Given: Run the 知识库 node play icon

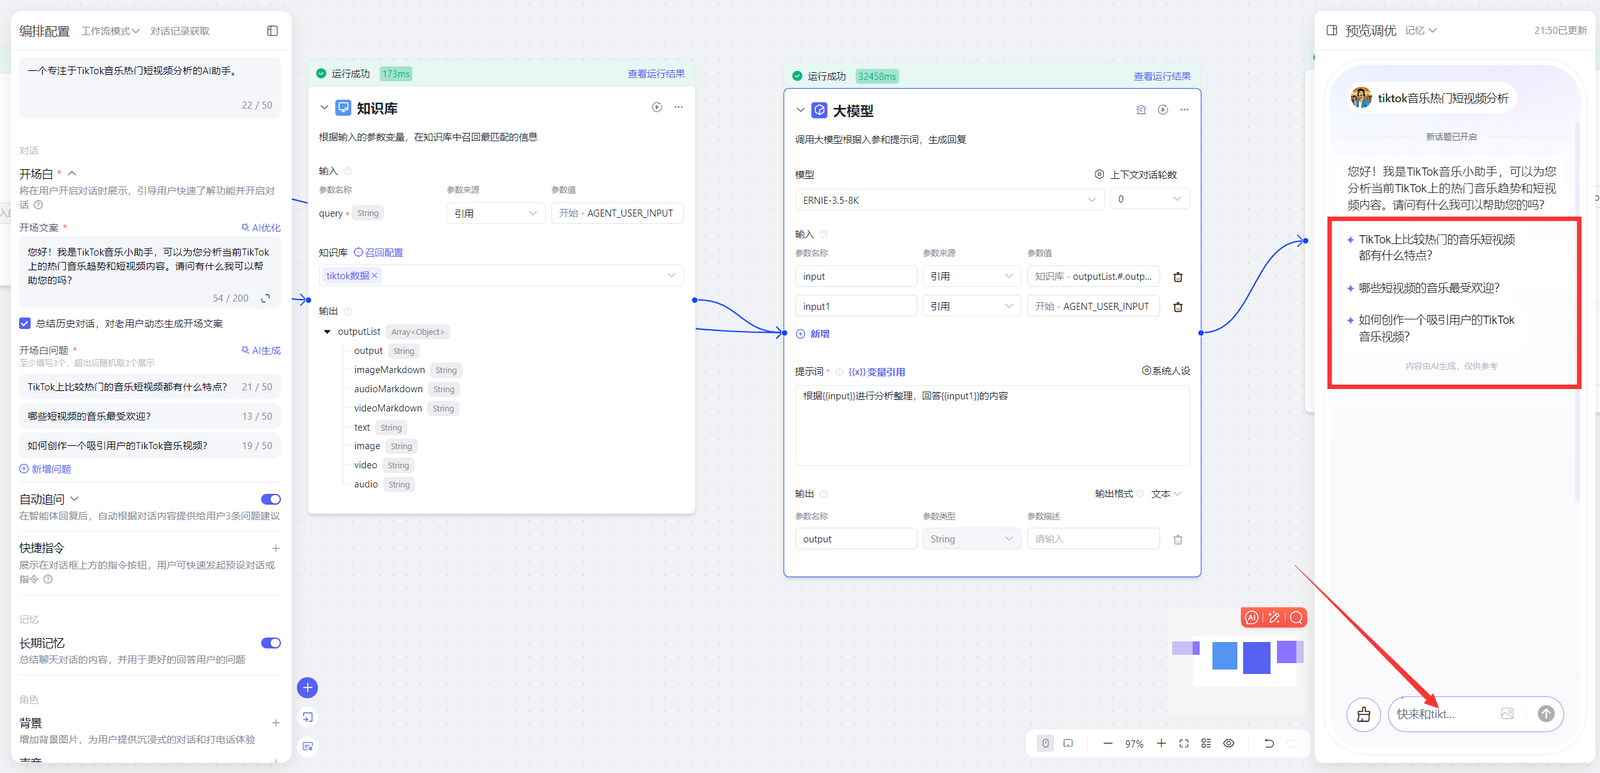Looking at the screenshot, I should (x=657, y=107).
